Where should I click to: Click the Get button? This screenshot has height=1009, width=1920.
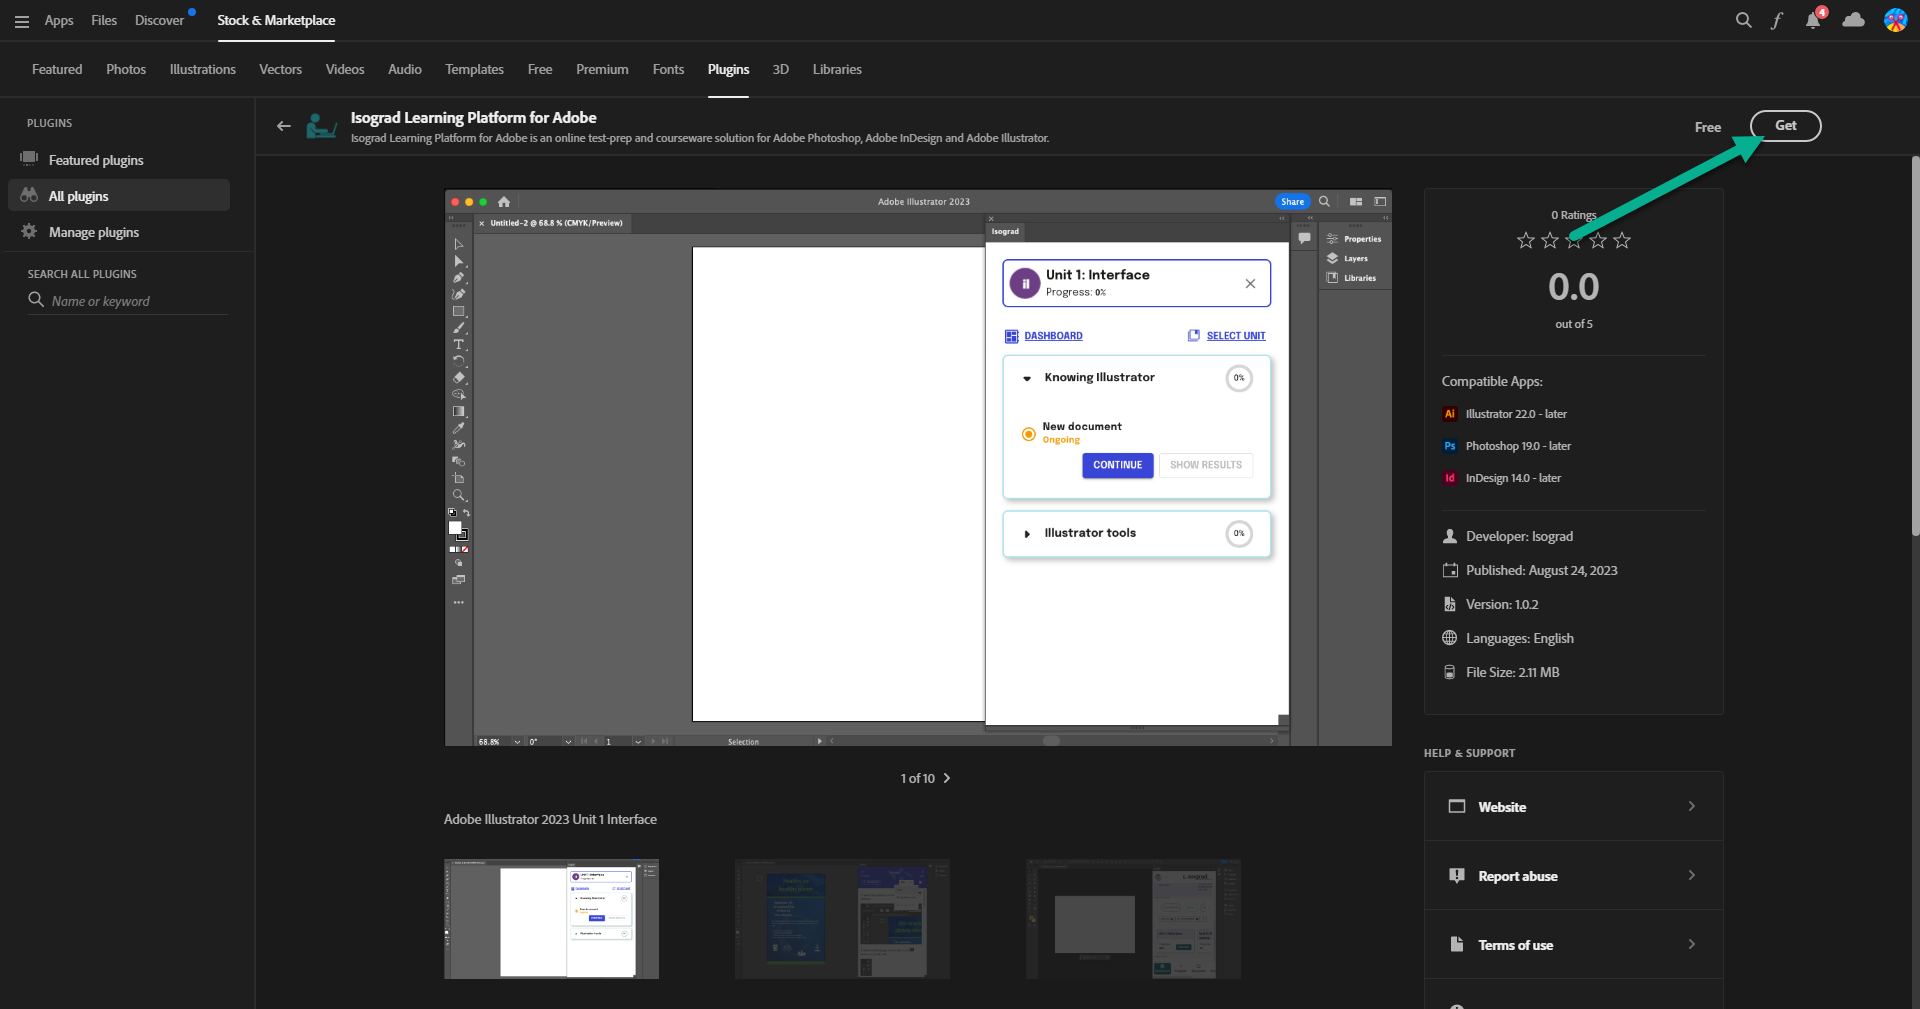click(x=1786, y=126)
